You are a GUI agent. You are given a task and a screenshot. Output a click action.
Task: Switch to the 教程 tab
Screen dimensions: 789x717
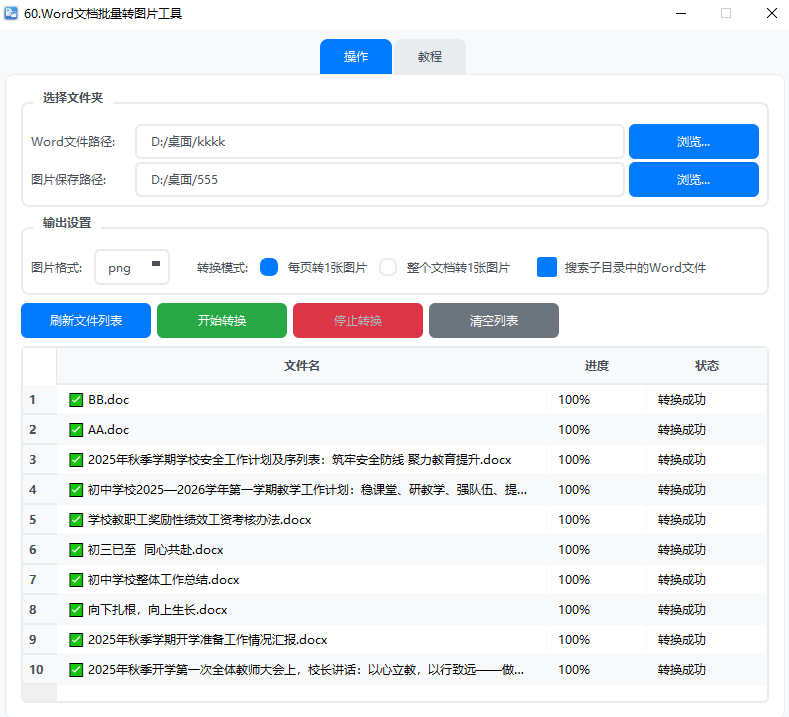coord(430,57)
